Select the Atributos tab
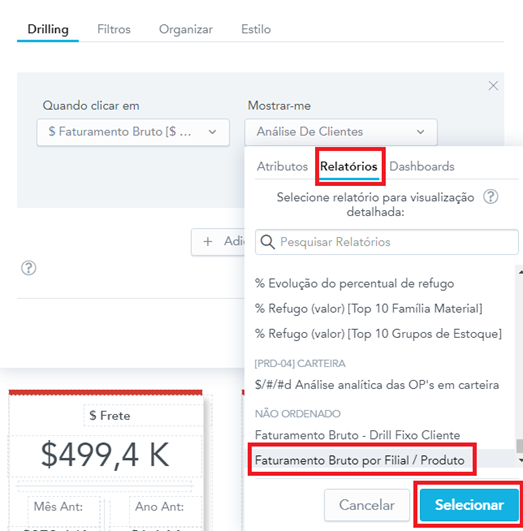 coord(282,167)
